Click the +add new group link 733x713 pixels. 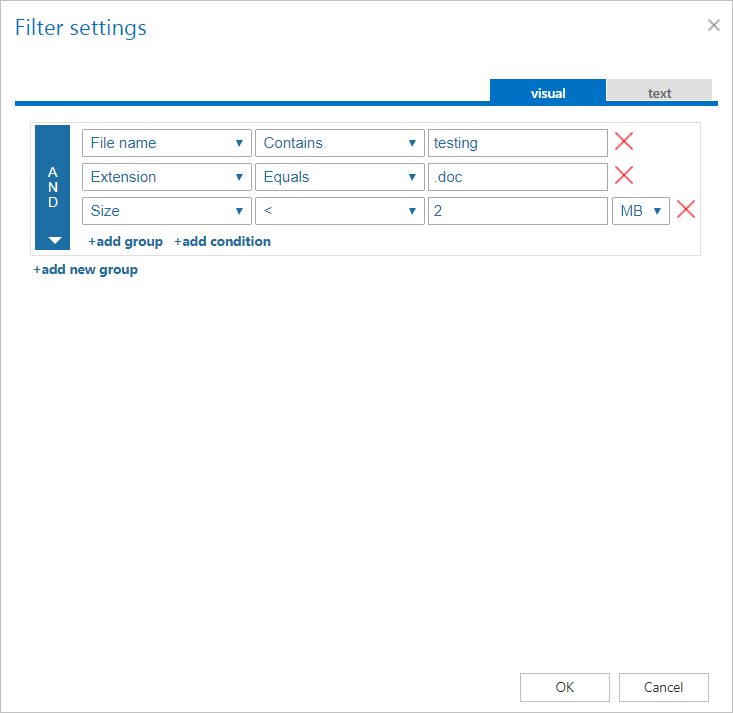[x=86, y=269]
